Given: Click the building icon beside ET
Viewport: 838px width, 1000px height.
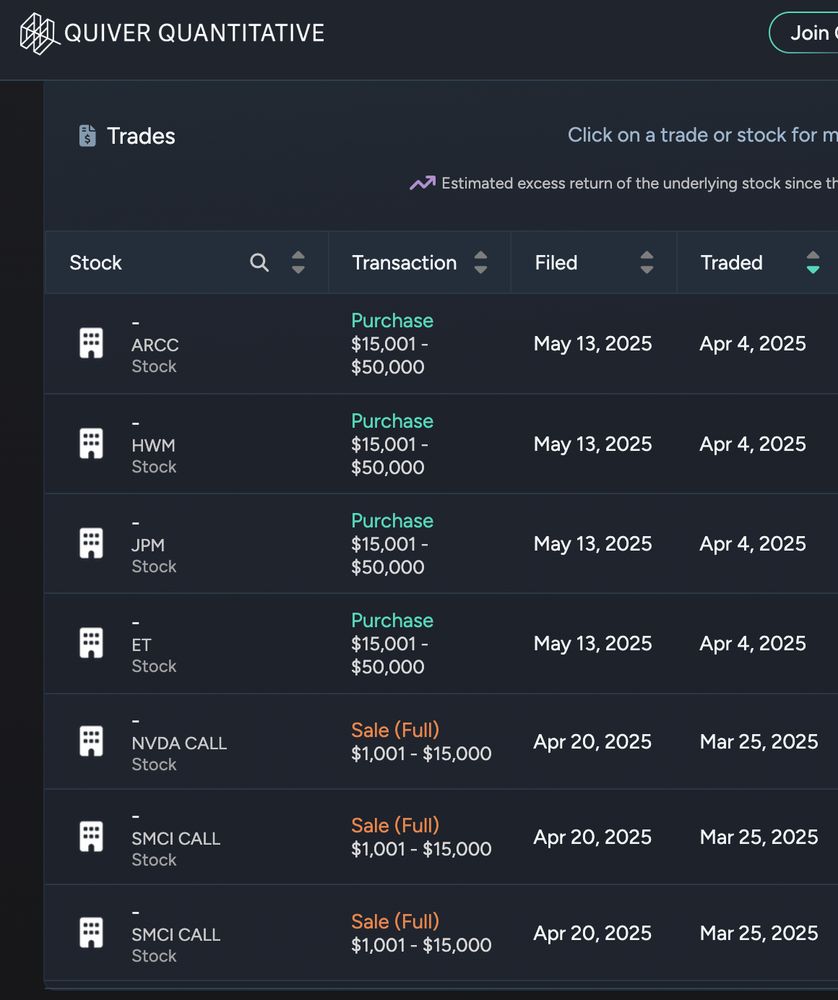Looking at the screenshot, I should point(91,643).
